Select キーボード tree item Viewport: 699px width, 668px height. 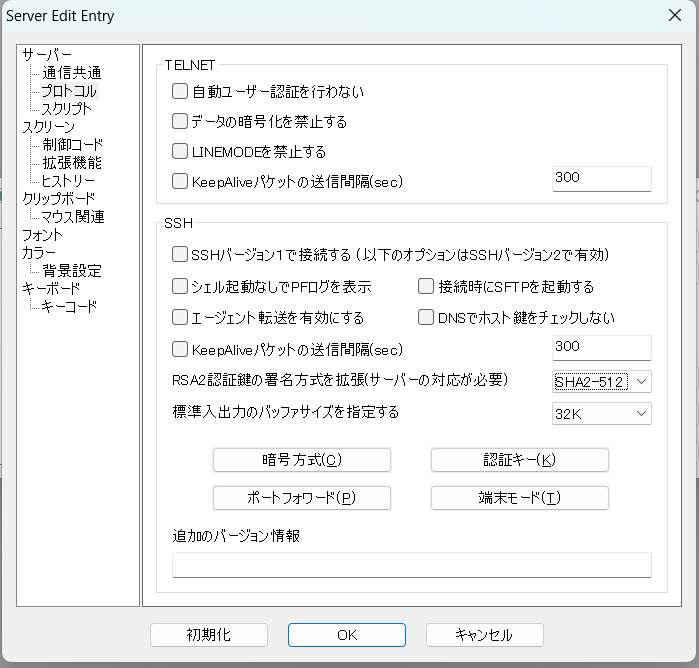point(51,289)
